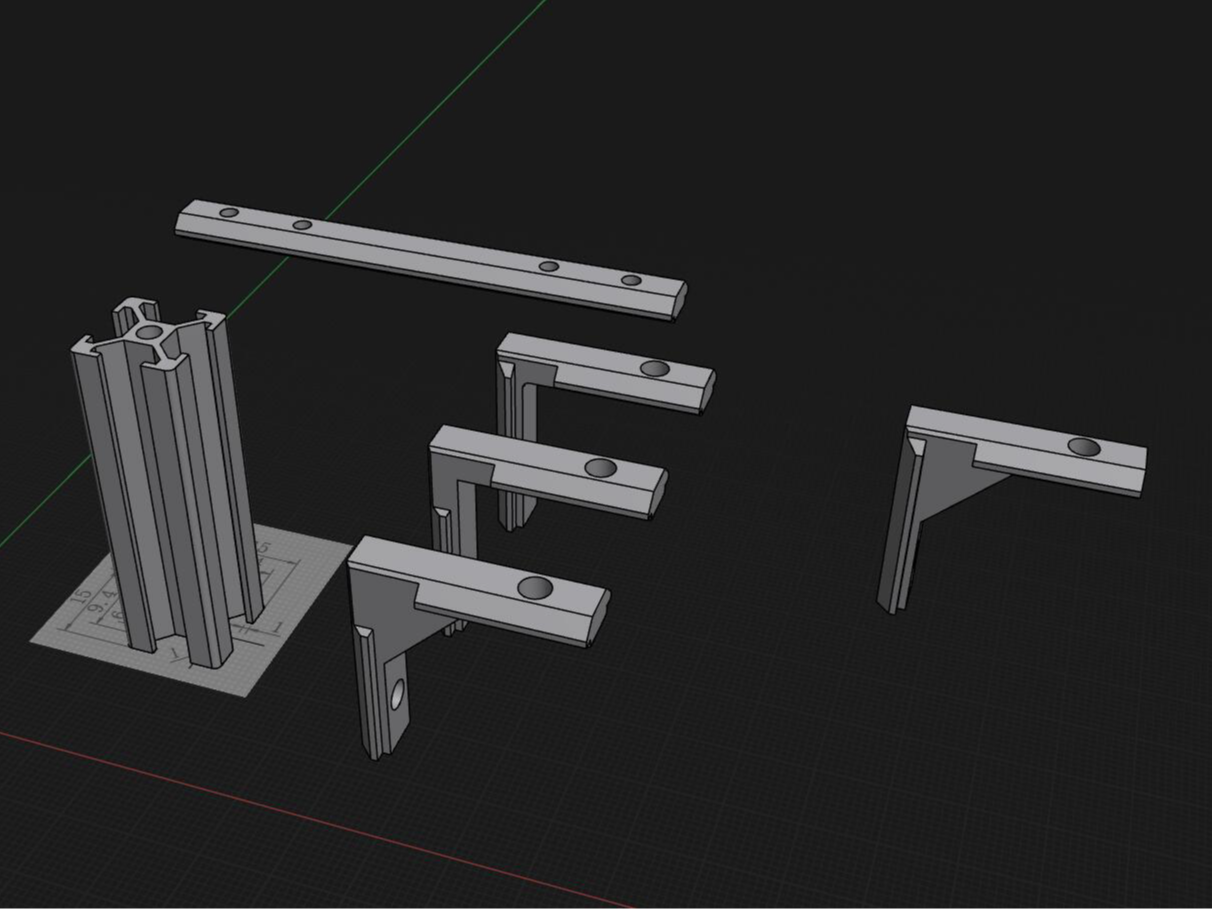The image size is (1212, 909).
Task: Click the side hole in the front bracket's vertical leg
Action: [397, 693]
